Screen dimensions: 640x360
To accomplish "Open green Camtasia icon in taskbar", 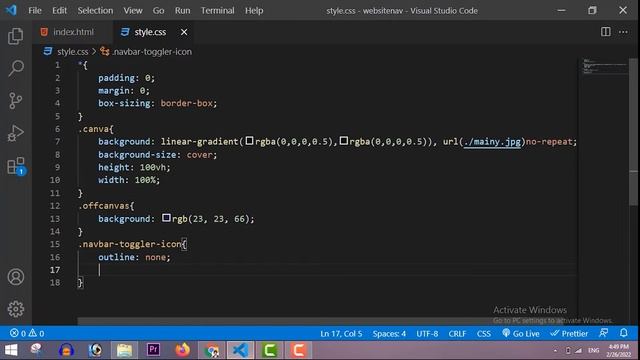I will click(269, 350).
